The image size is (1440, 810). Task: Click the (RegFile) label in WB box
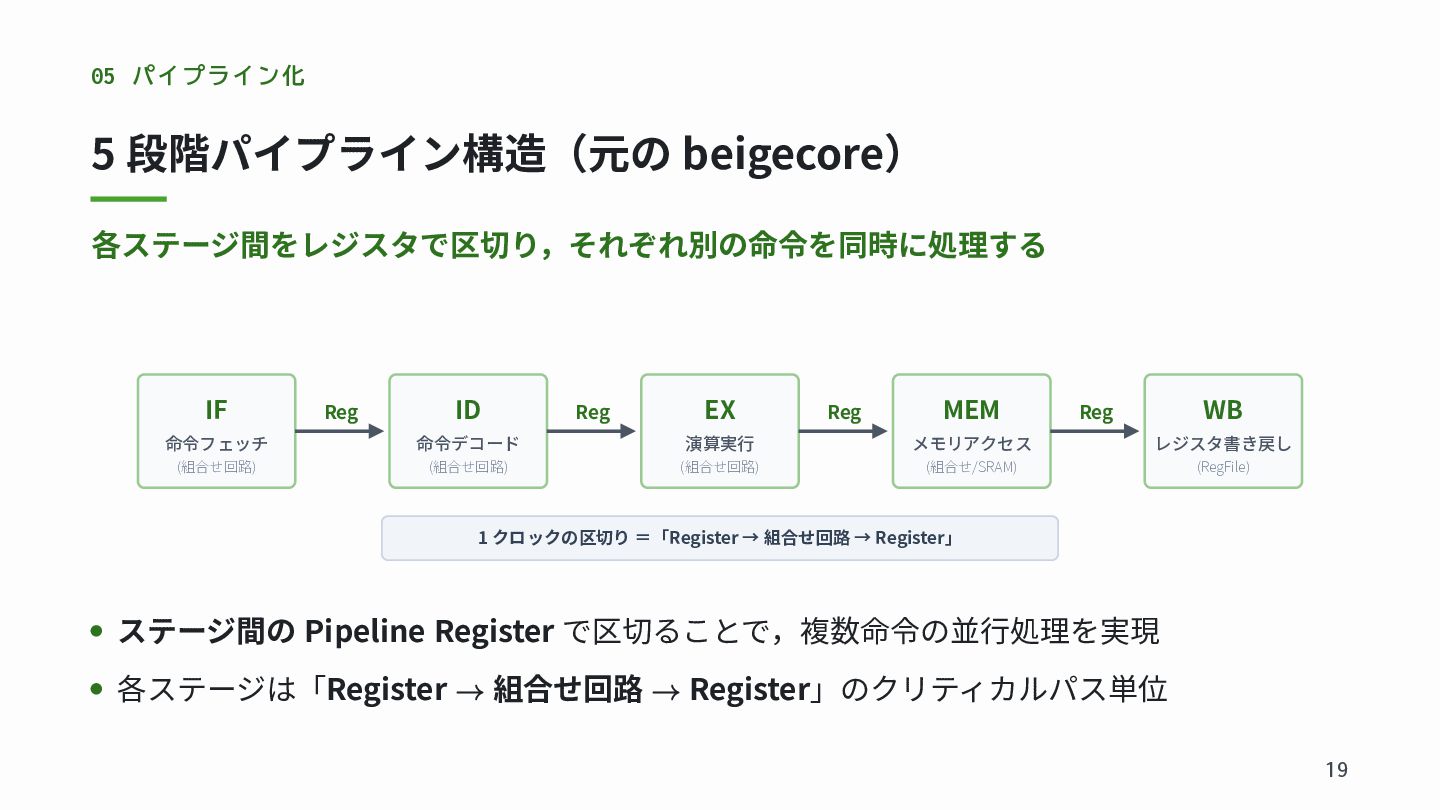[x=1223, y=466]
